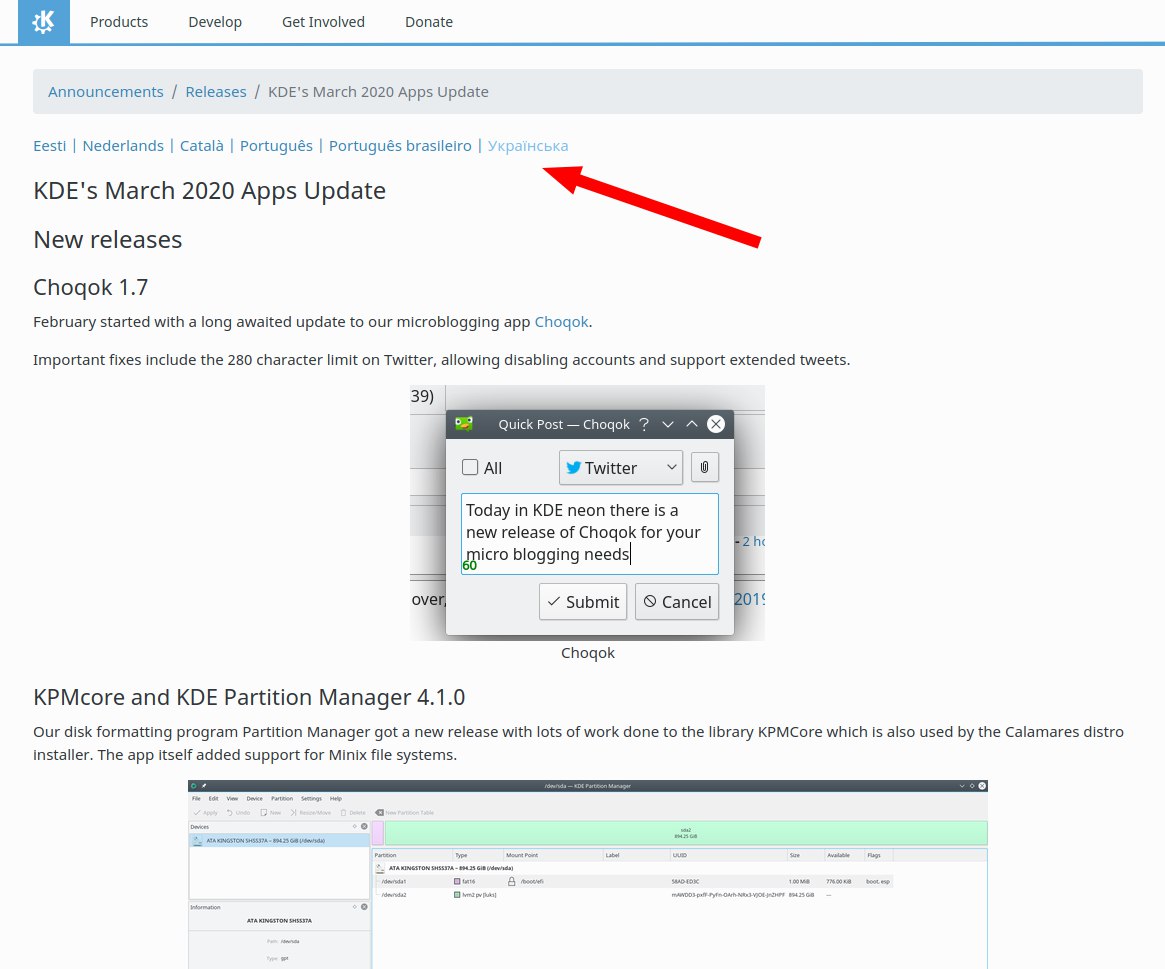Click the question mark help icon in Choqok titlebar
This screenshot has width=1165, height=969.
(x=644, y=424)
